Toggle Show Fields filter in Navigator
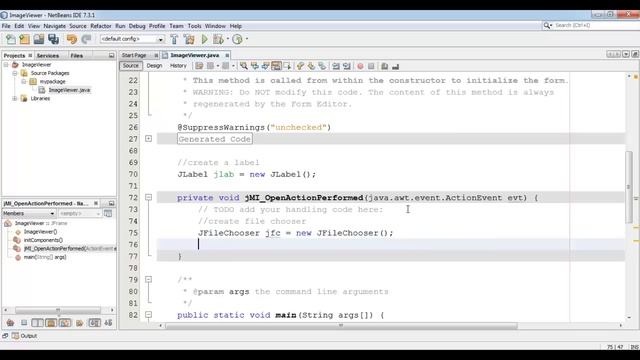 tap(24, 323)
